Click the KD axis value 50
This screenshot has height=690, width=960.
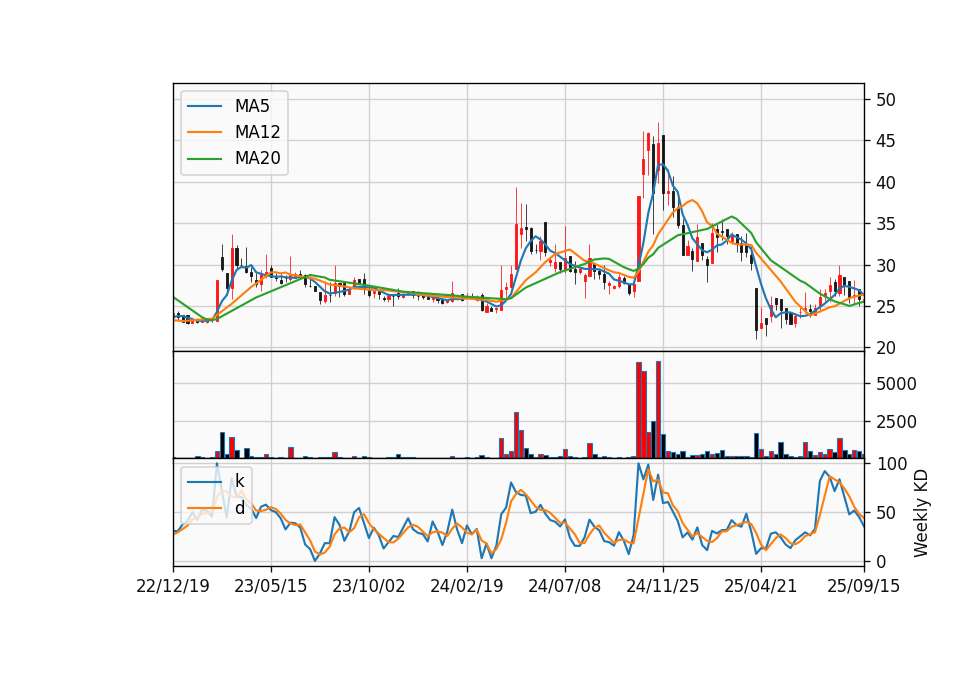pos(885,512)
